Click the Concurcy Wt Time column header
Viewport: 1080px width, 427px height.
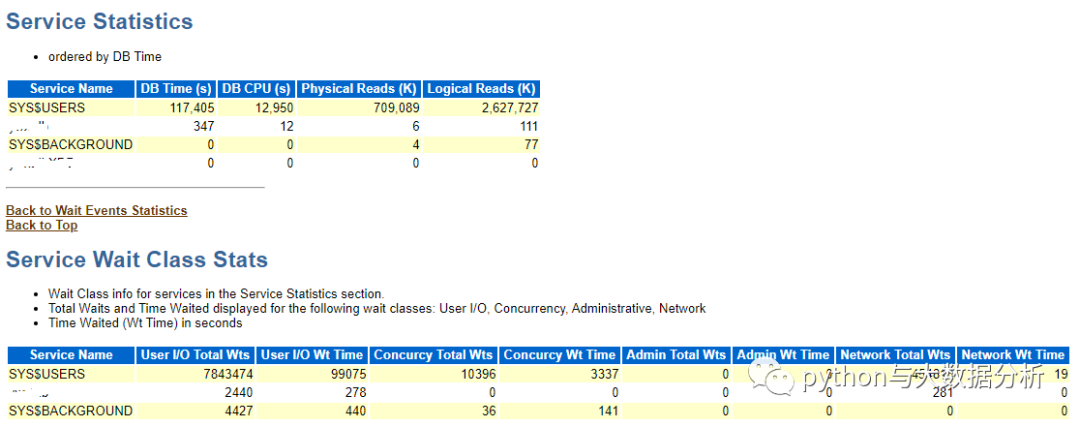(x=559, y=355)
